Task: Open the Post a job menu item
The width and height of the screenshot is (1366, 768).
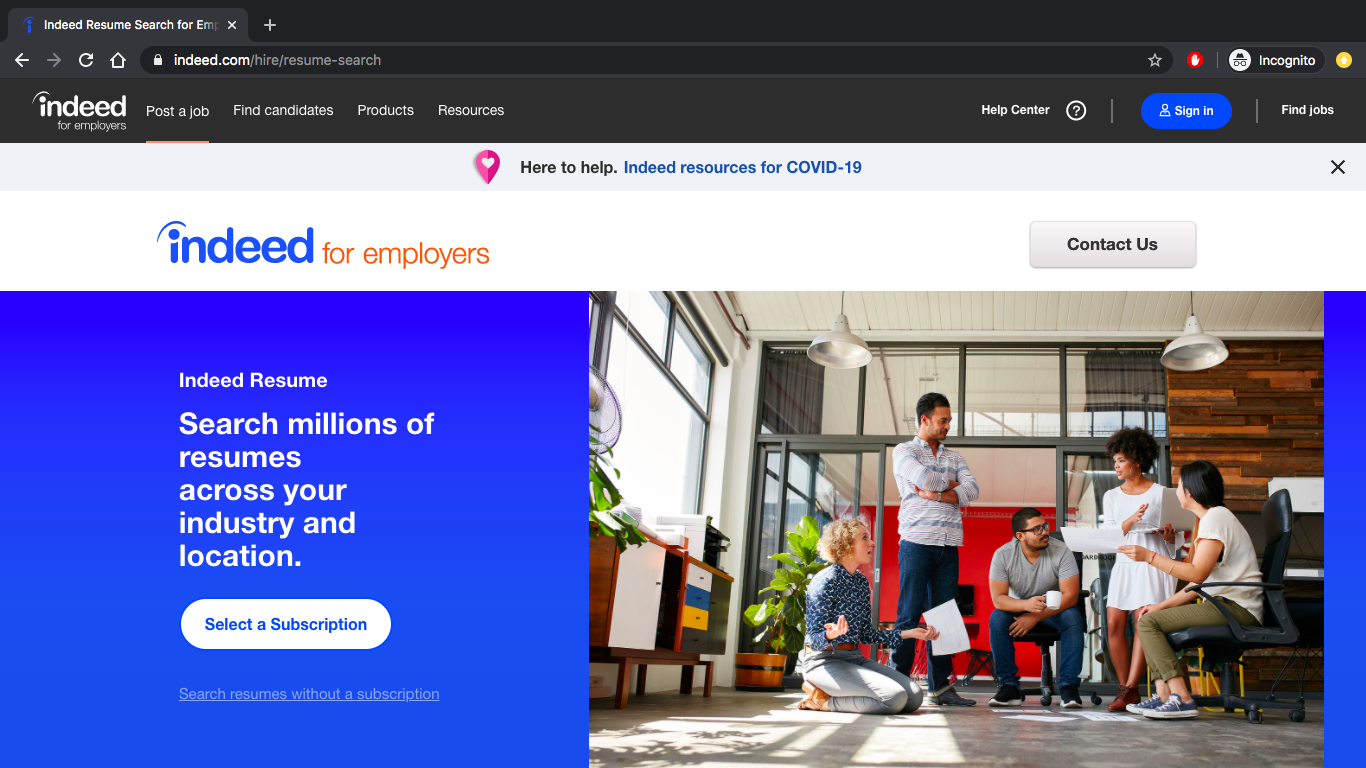Action: click(x=177, y=111)
